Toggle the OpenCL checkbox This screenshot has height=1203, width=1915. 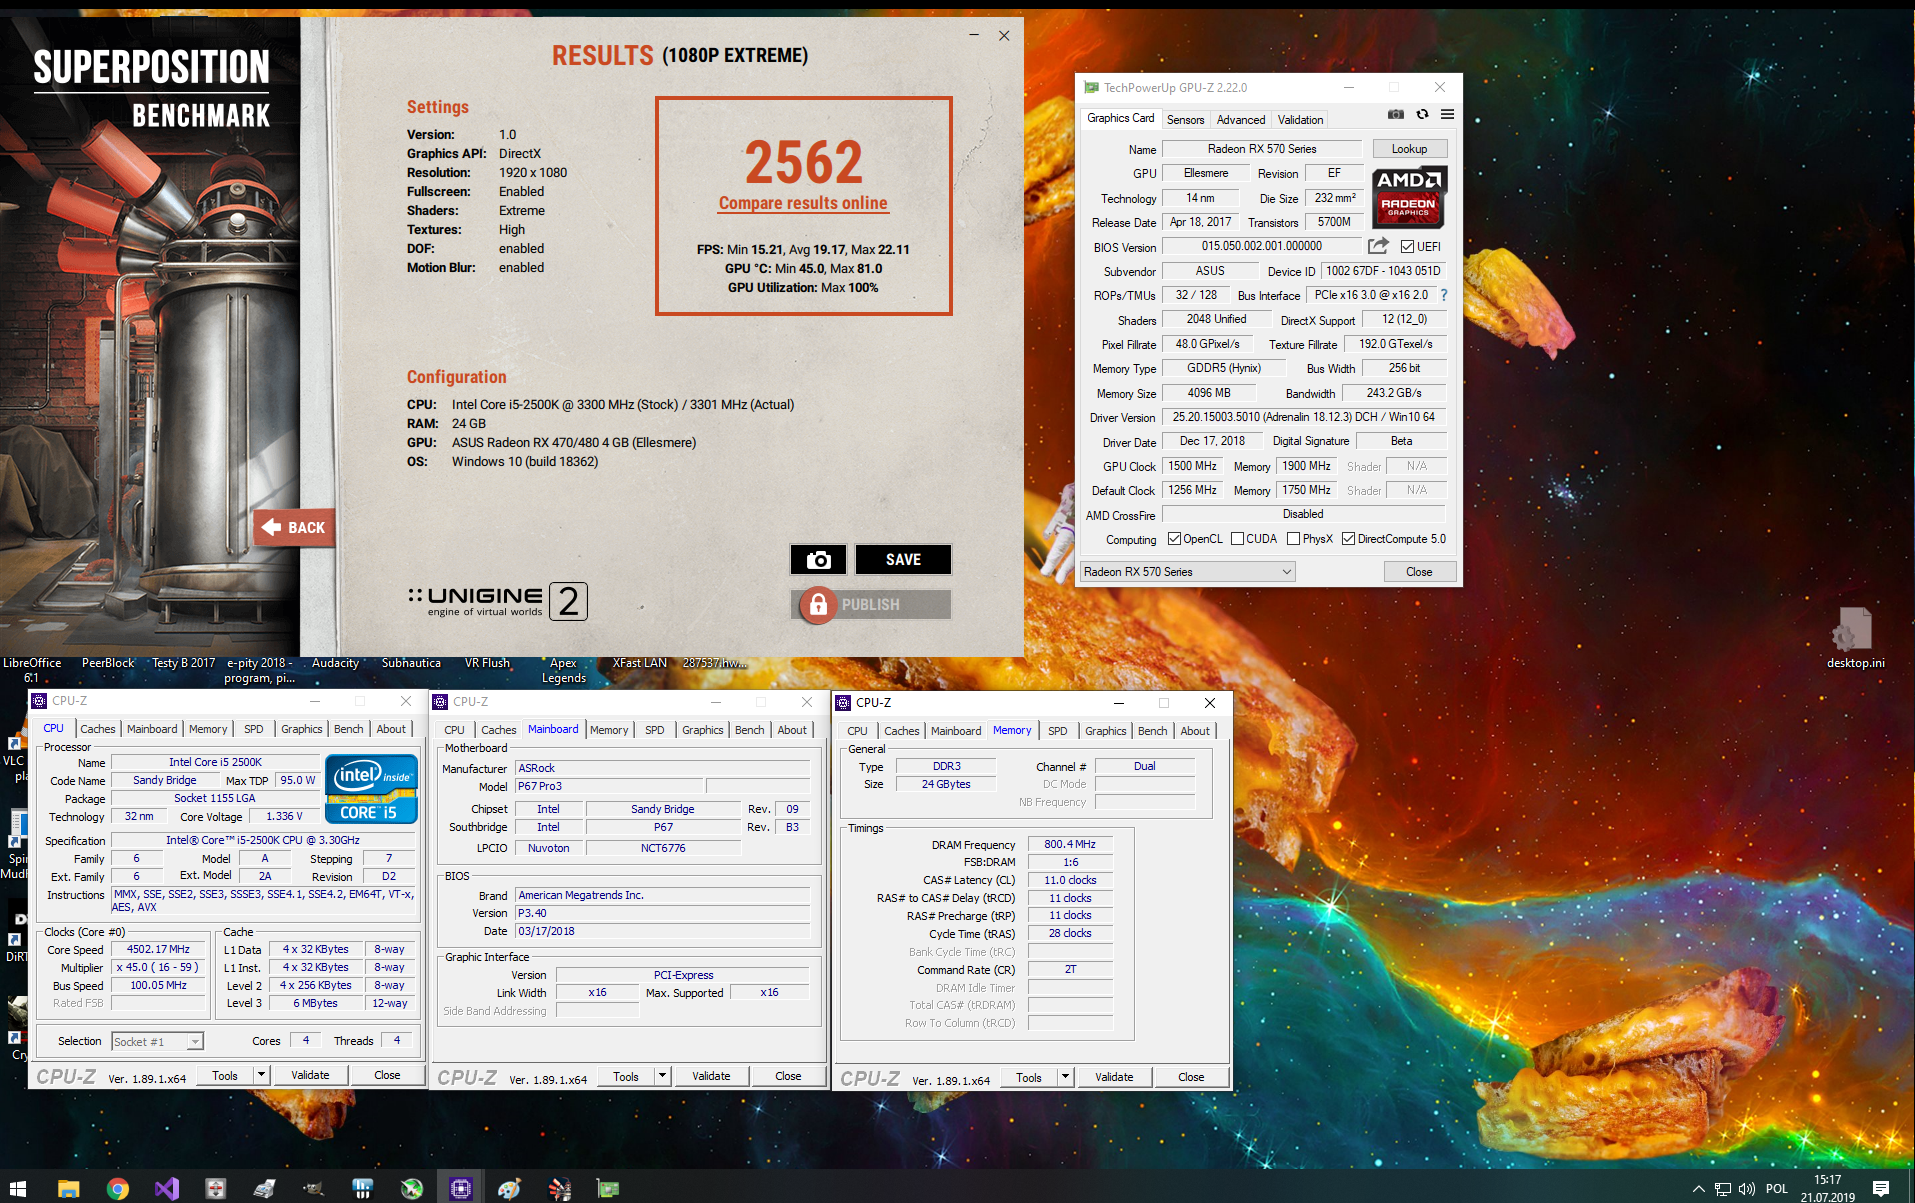[x=1174, y=539]
